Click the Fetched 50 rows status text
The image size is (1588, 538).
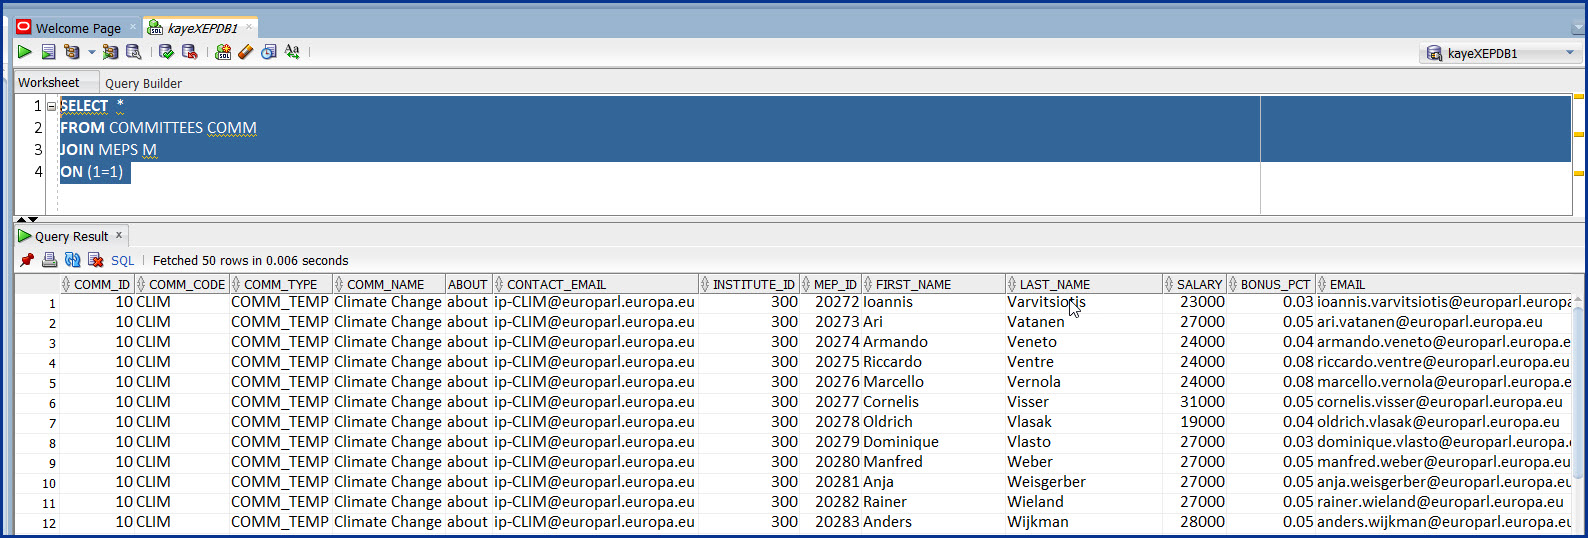click(250, 260)
